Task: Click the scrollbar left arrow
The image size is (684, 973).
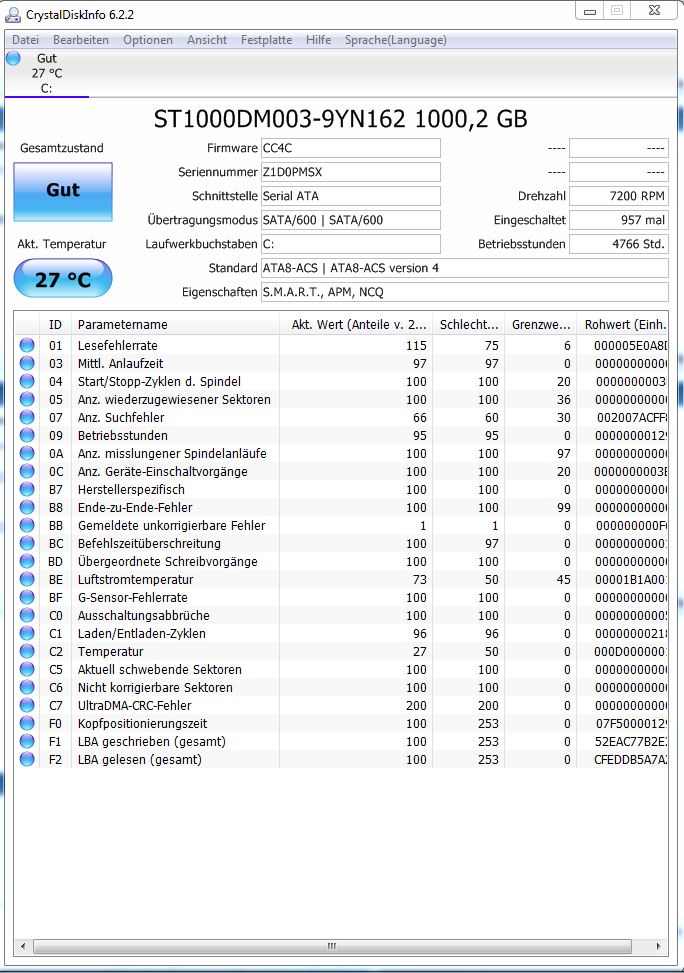Action: (23, 946)
